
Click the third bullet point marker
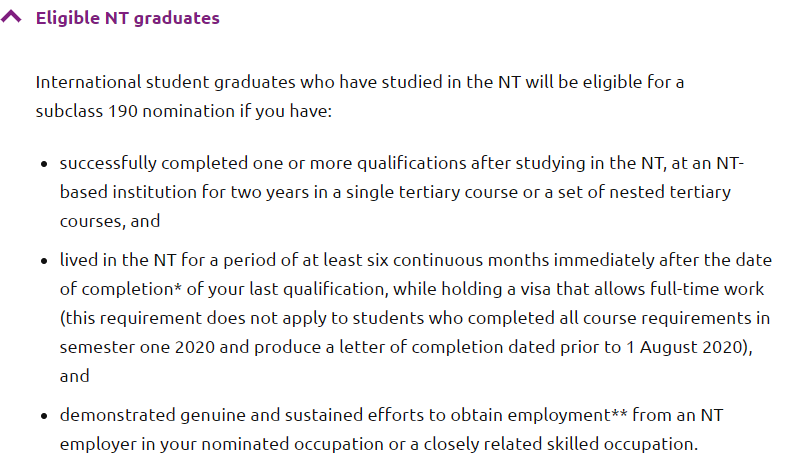coord(45,415)
